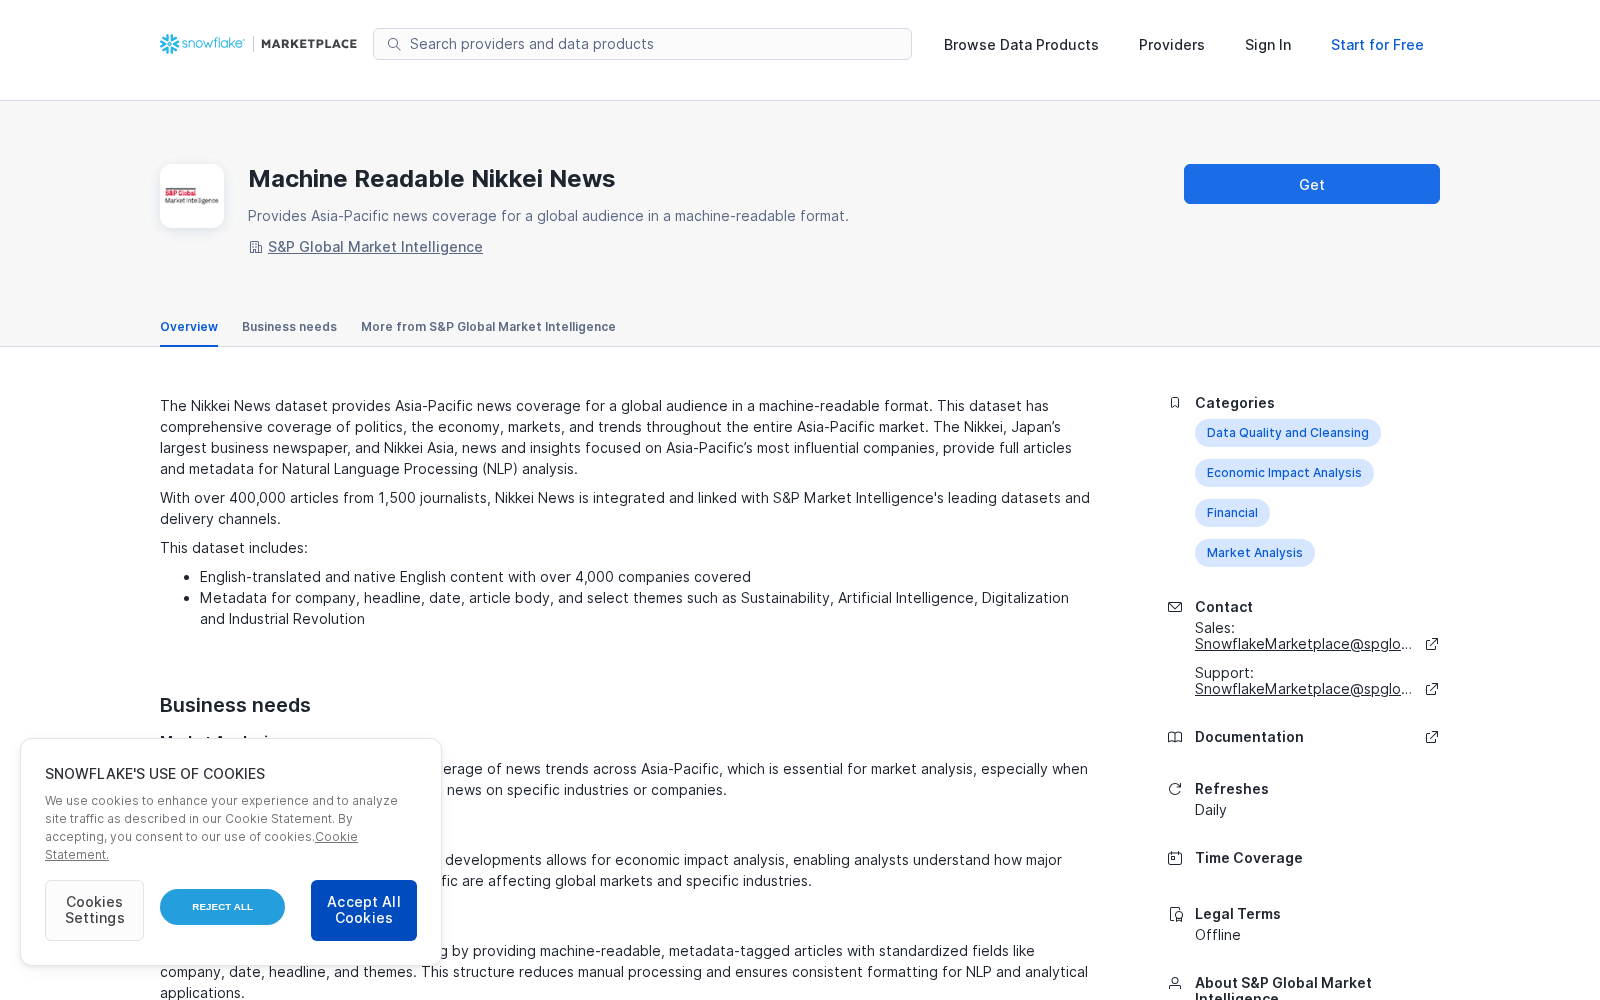Viewport: 1600px width, 1000px height.
Task: Open the Providers header link
Action: coord(1172,45)
